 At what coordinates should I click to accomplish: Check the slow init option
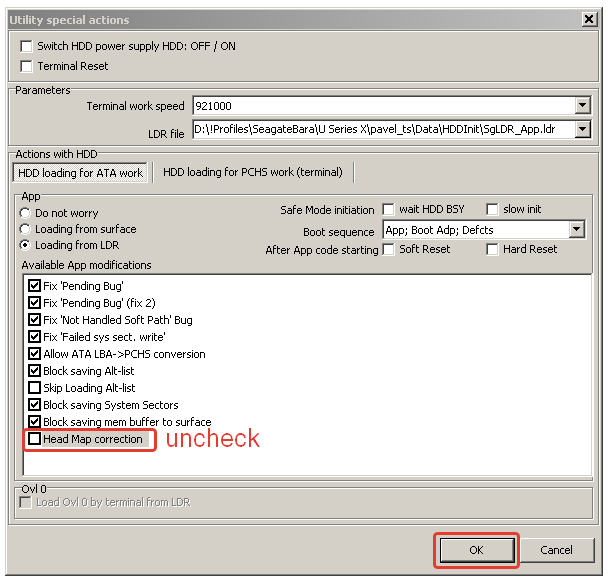tap(492, 210)
